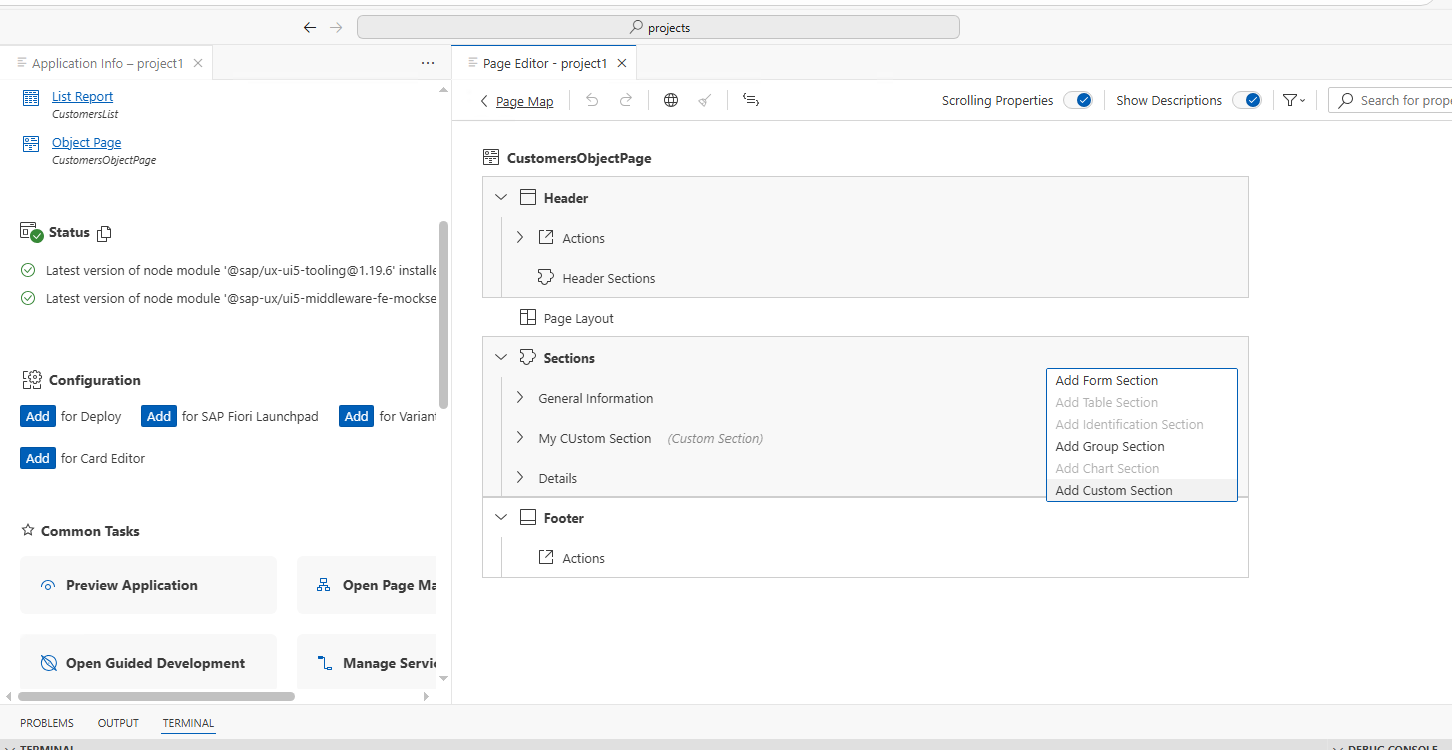
Task: Collapse the Header node
Action: (x=501, y=198)
